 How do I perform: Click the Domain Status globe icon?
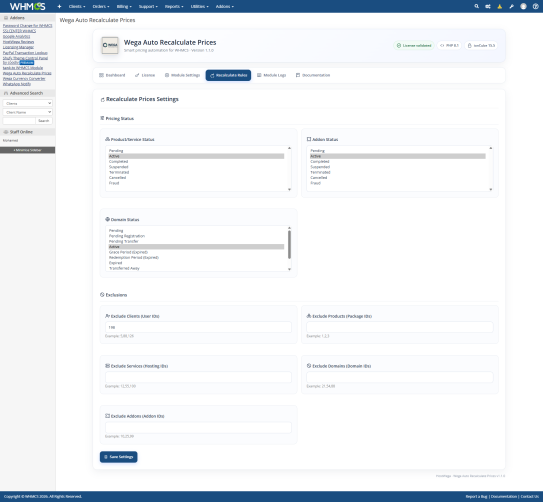tap(107, 219)
